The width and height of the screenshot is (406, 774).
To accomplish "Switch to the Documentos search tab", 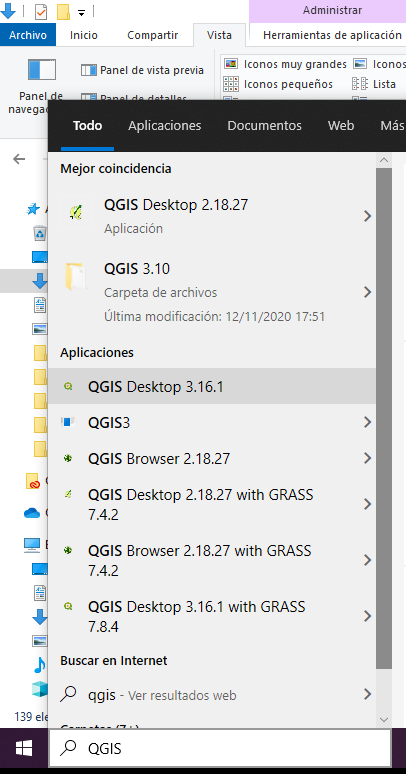I will 264,126.
